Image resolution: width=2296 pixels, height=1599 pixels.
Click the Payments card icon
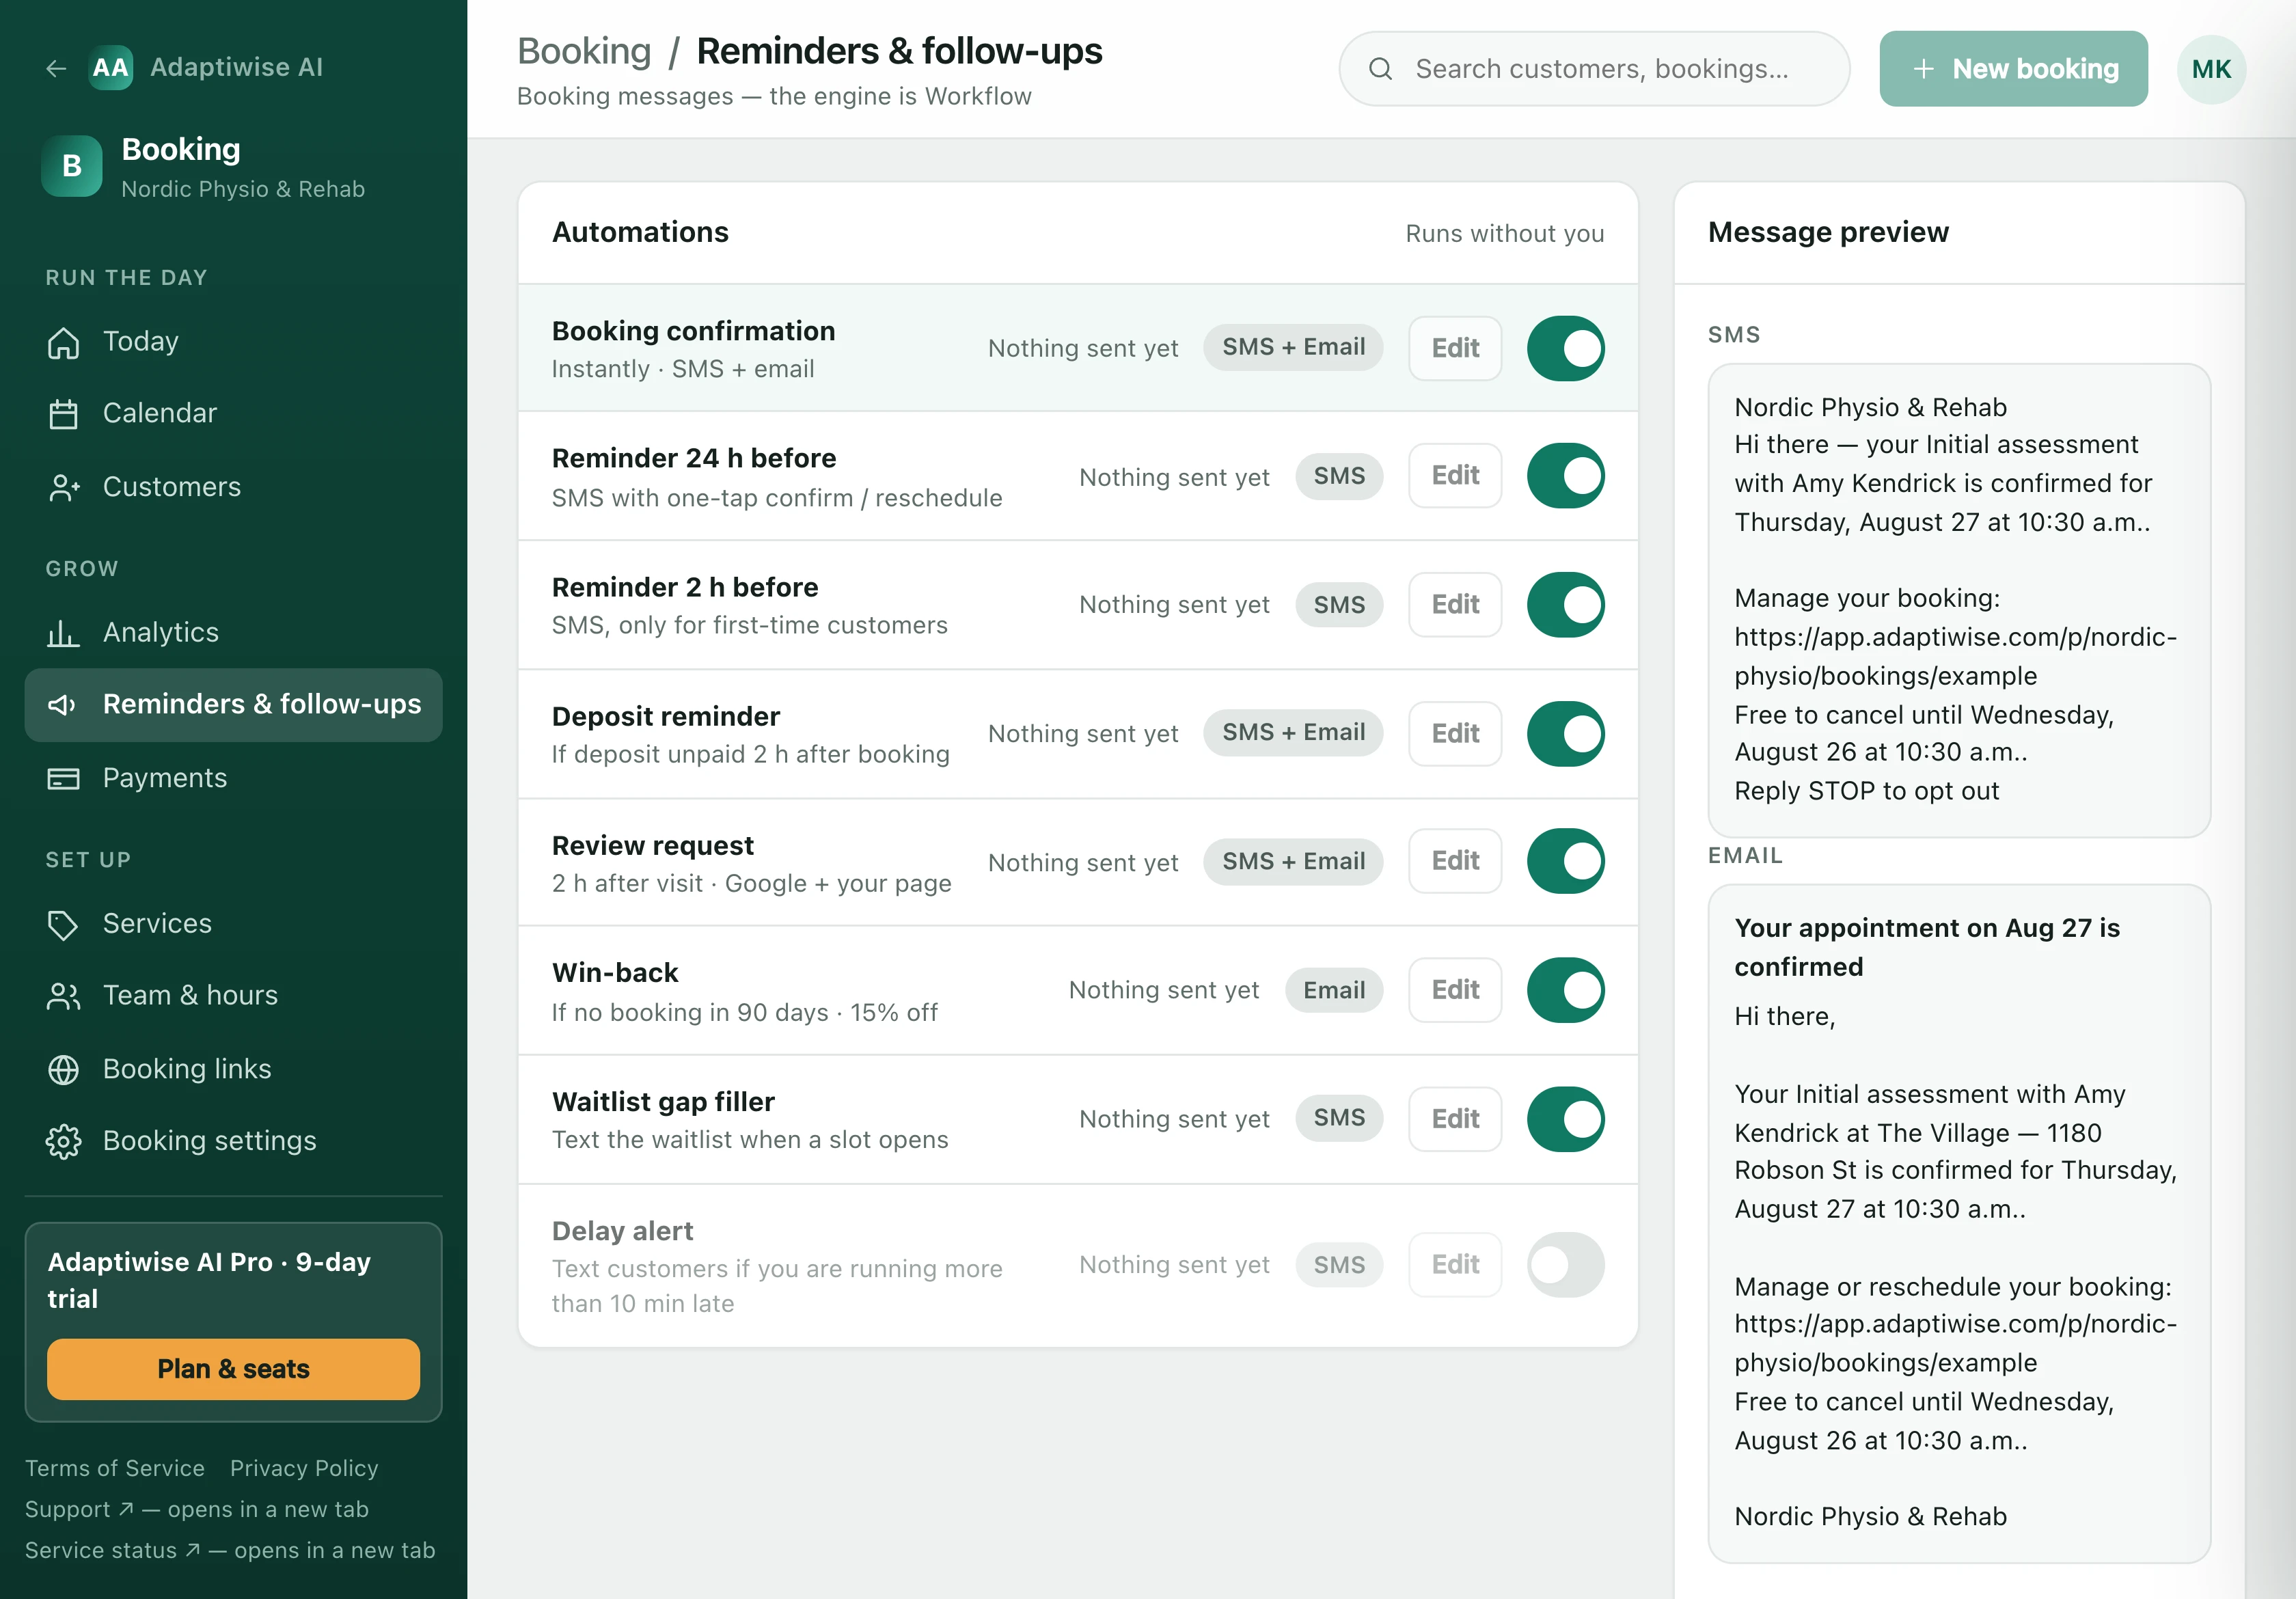[63, 778]
